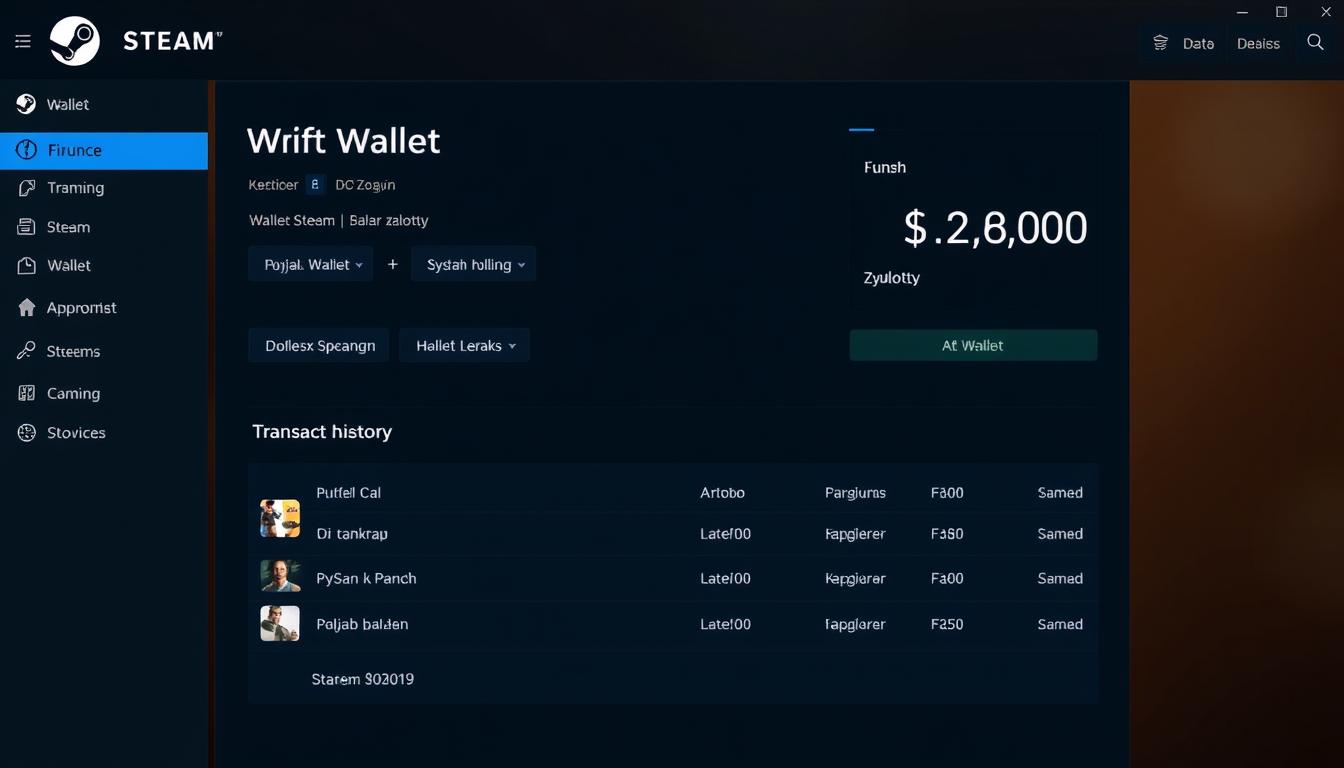Select the Data menu item
Image resolution: width=1344 pixels, height=768 pixels.
point(1197,43)
